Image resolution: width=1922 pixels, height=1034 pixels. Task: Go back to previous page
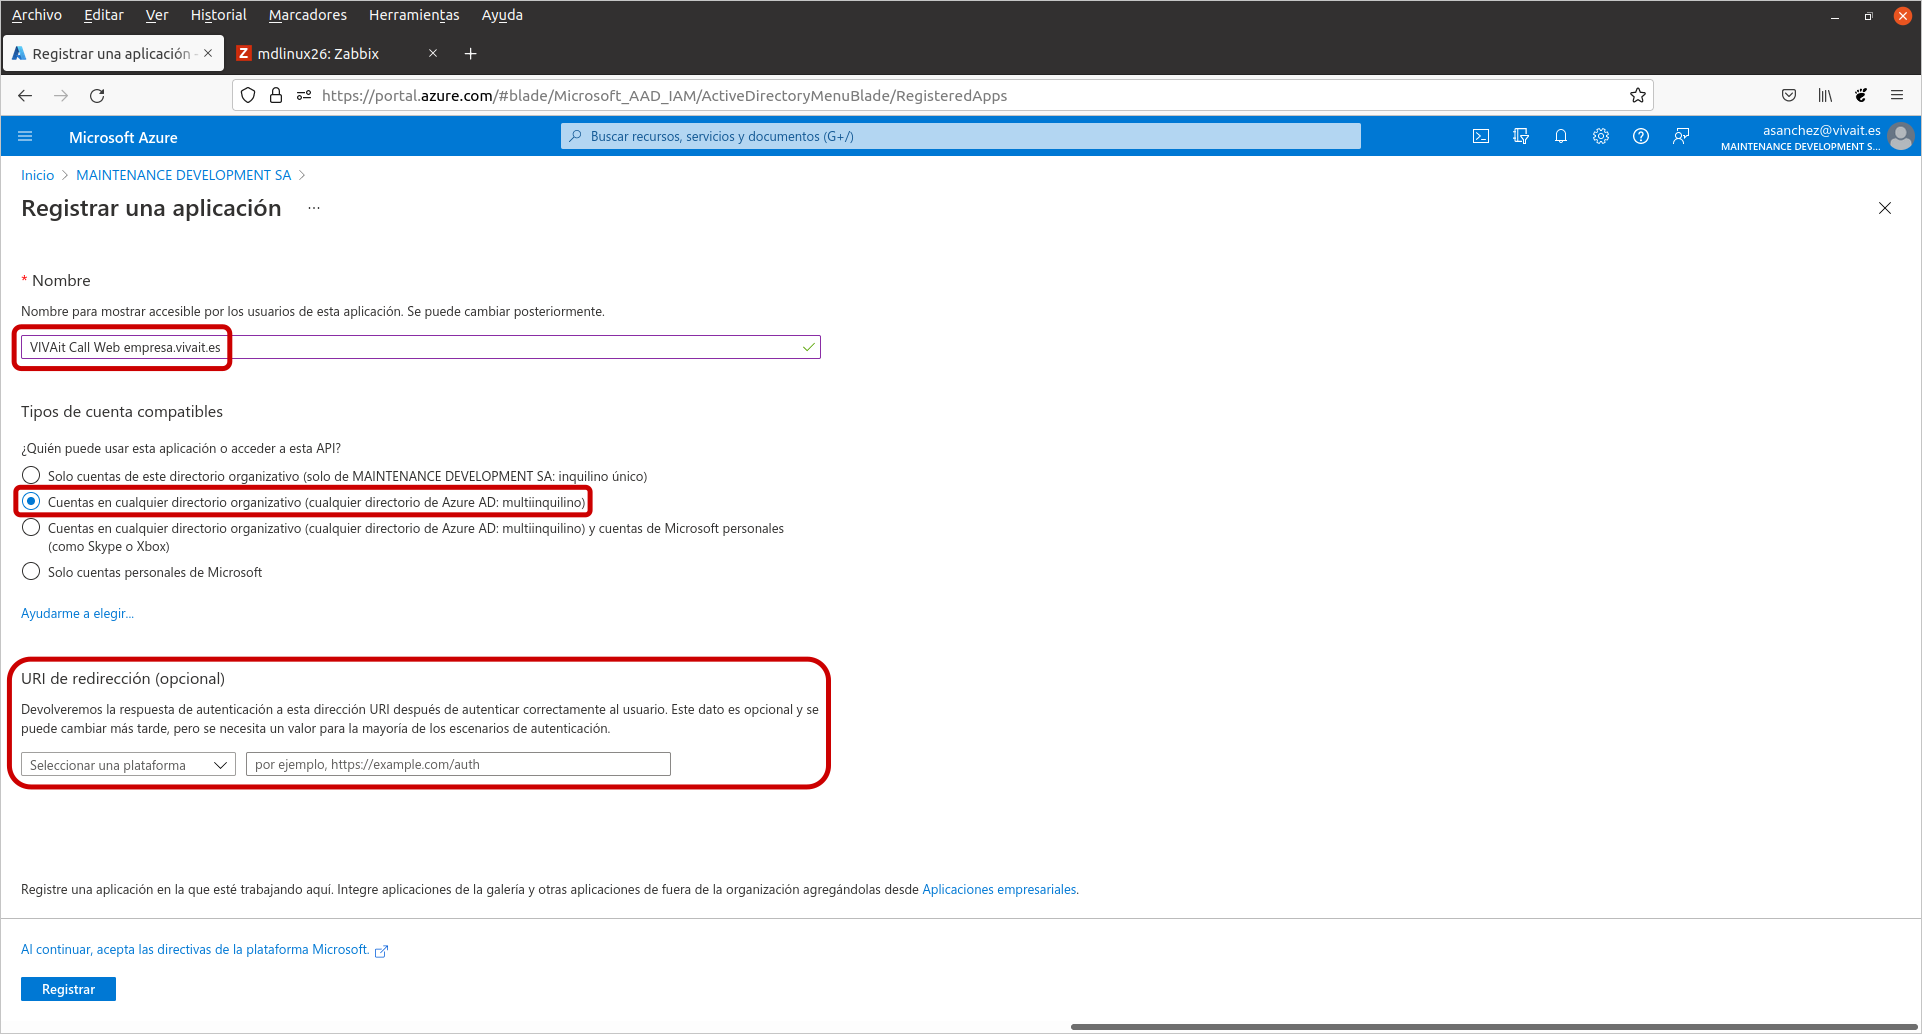pyautogui.click(x=25, y=95)
